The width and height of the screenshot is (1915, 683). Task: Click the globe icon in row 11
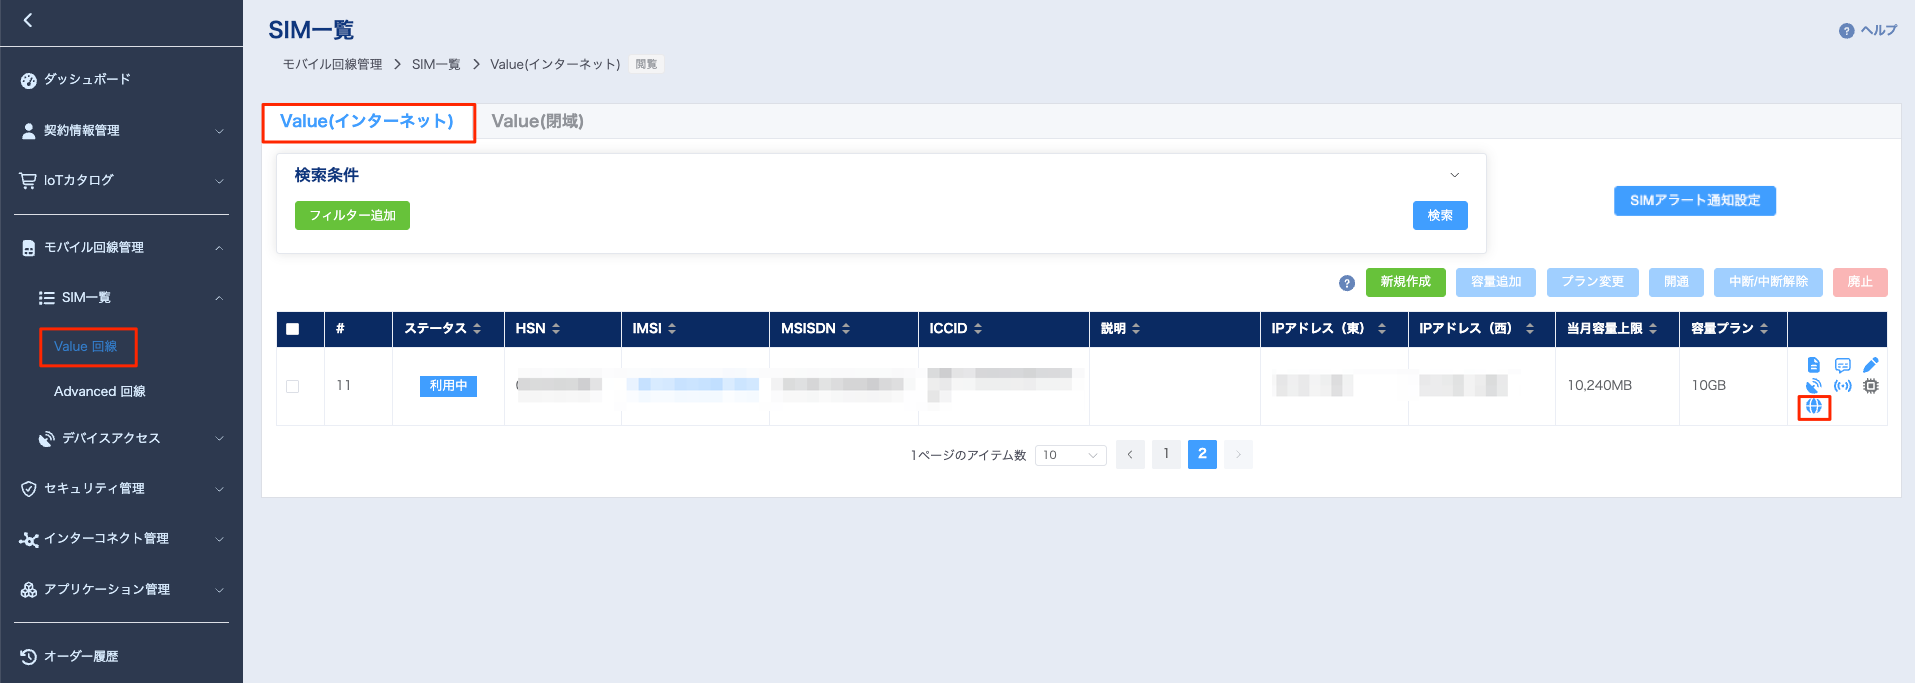(x=1814, y=406)
